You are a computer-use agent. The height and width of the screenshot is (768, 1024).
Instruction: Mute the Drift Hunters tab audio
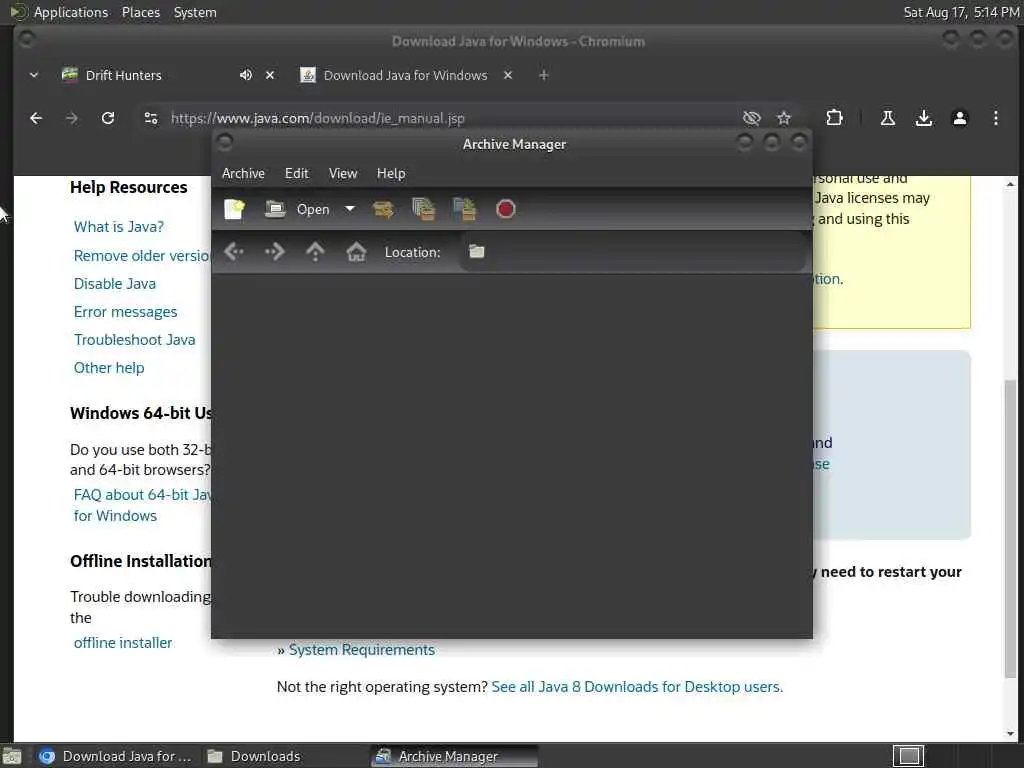point(246,75)
